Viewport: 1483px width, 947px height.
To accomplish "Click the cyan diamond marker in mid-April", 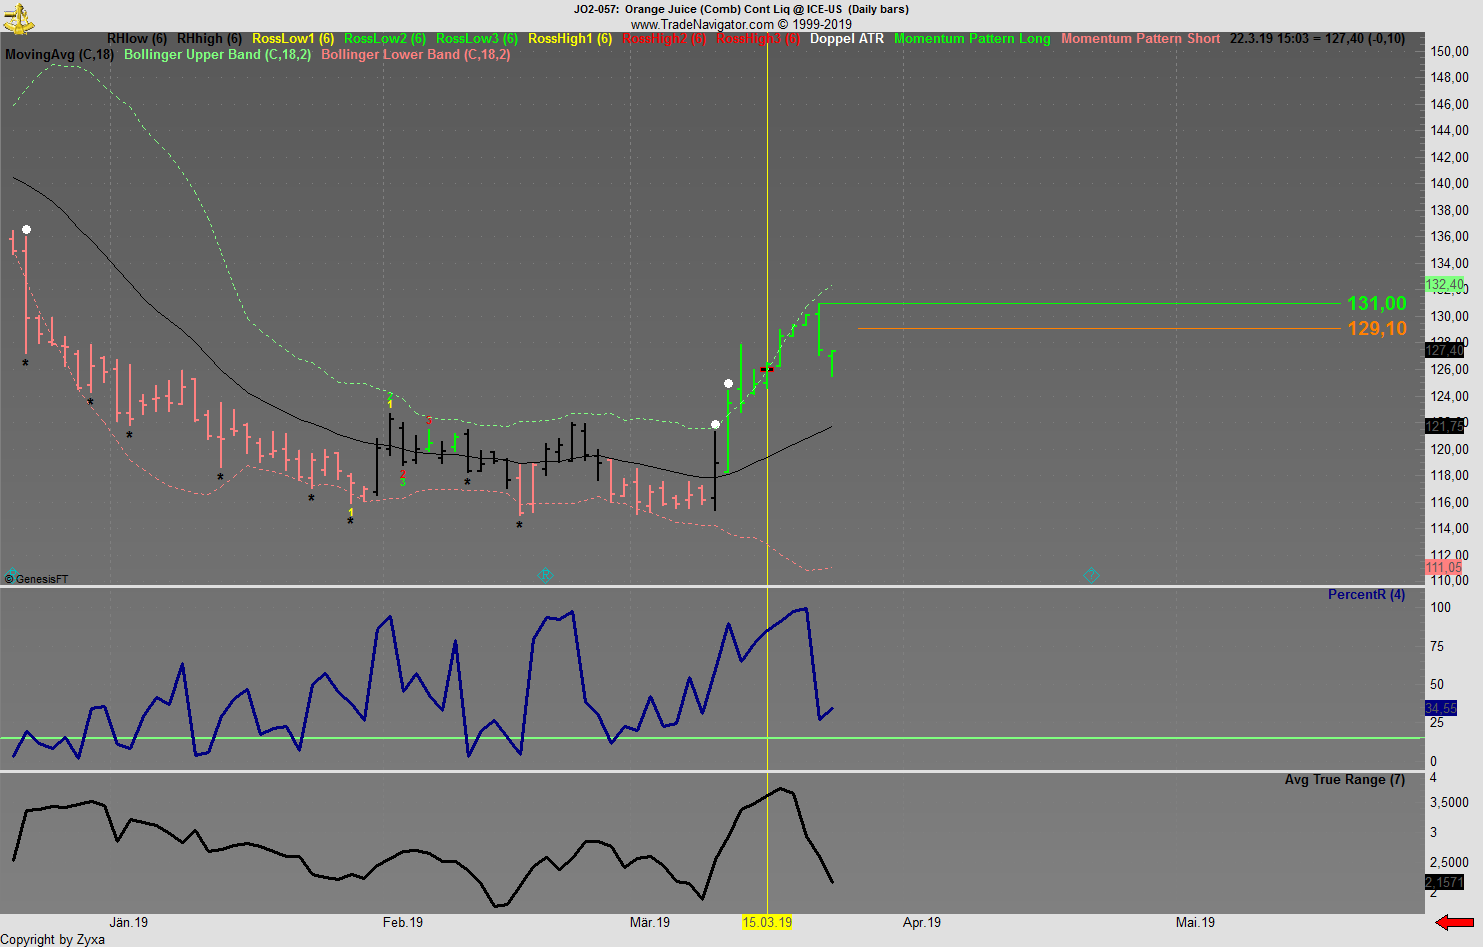I will click(x=1091, y=575).
